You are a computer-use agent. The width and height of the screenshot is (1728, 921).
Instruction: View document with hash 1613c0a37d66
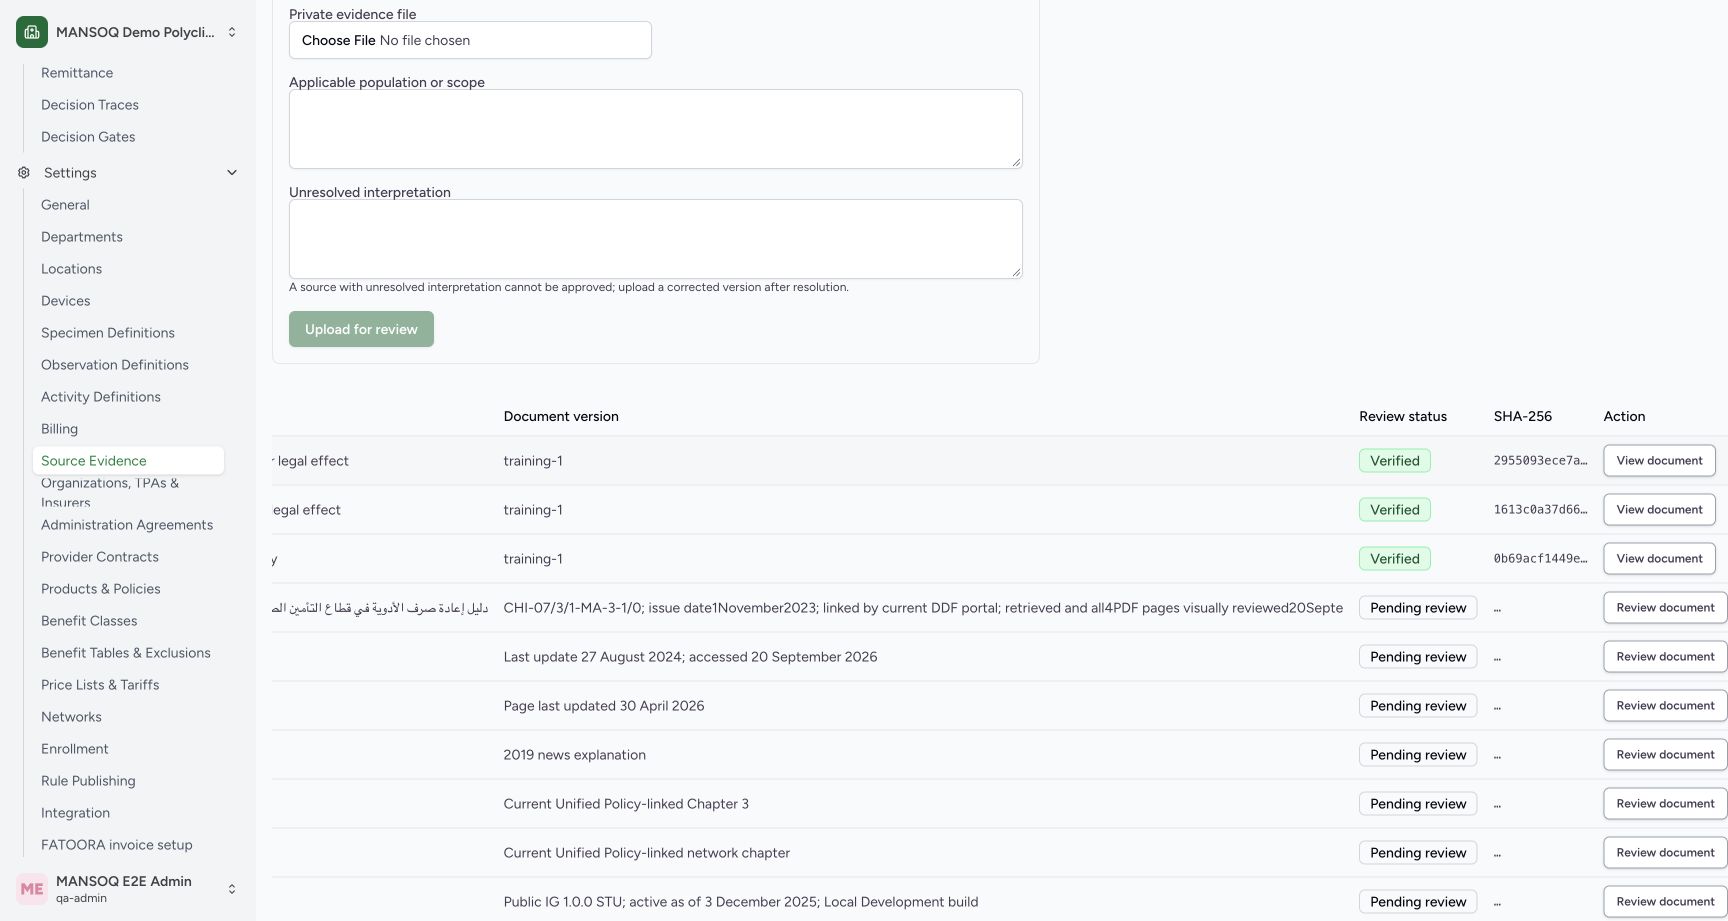point(1659,510)
